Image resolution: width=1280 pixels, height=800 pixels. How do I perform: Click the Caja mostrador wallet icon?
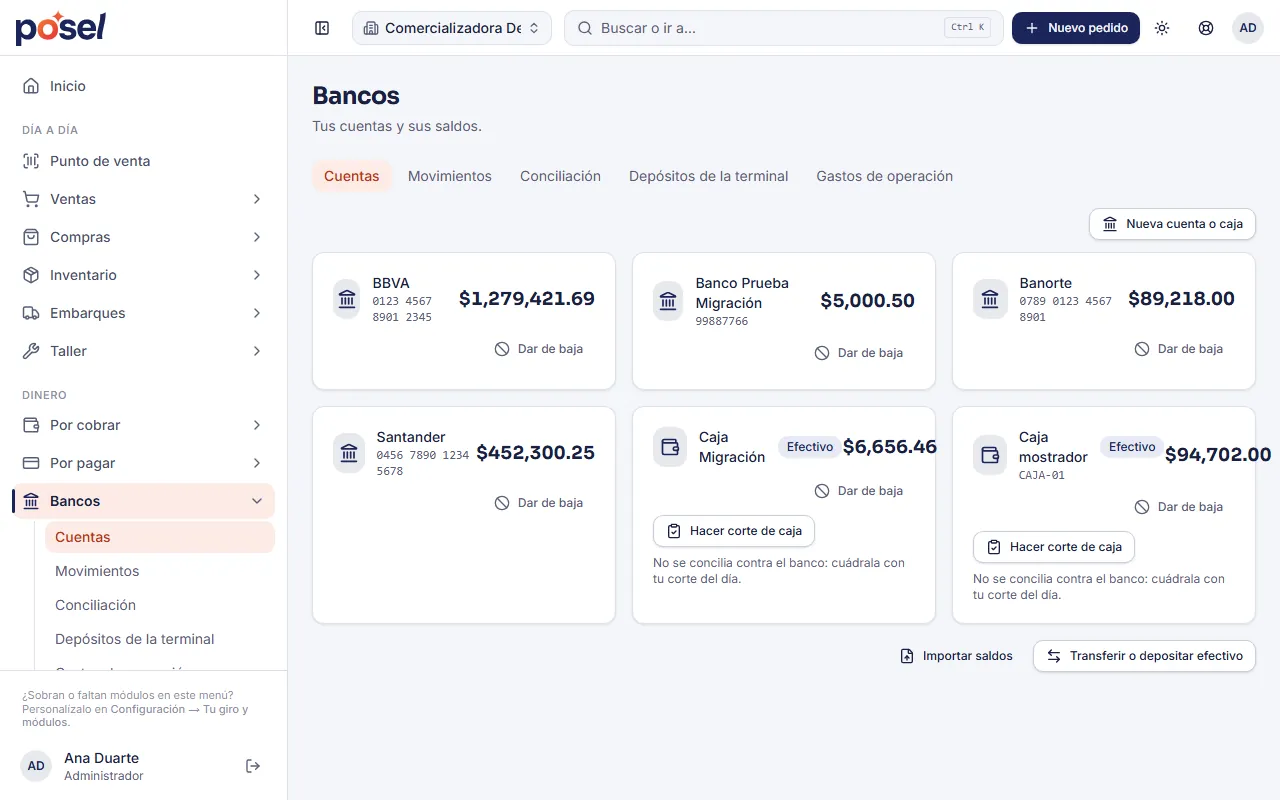(x=990, y=455)
